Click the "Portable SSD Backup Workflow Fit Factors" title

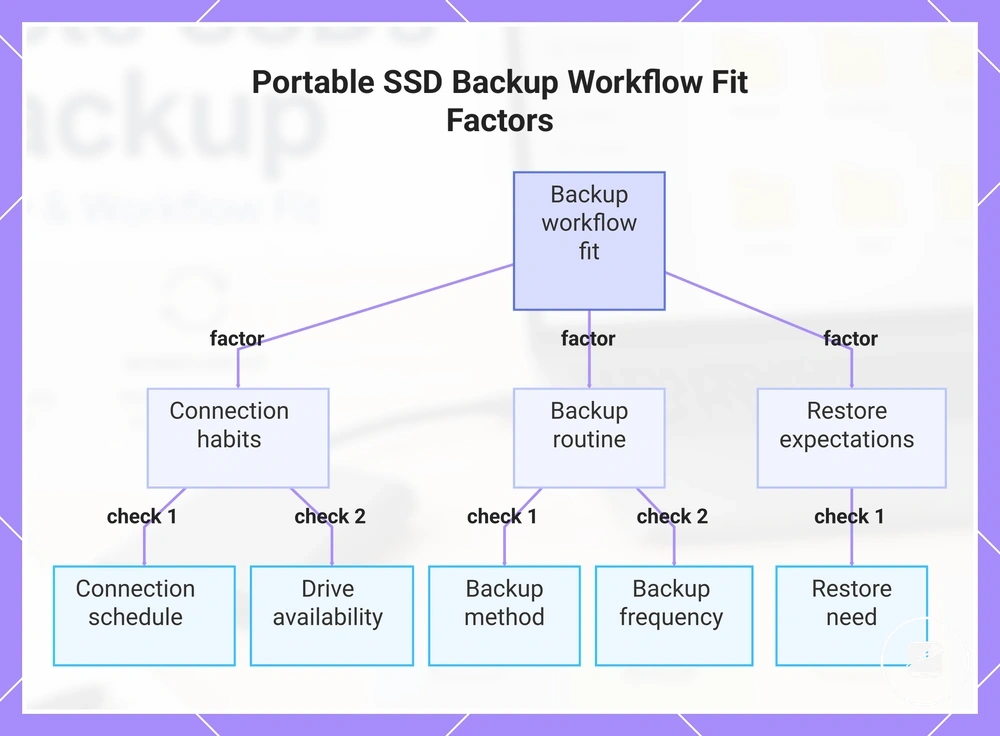pos(500,101)
